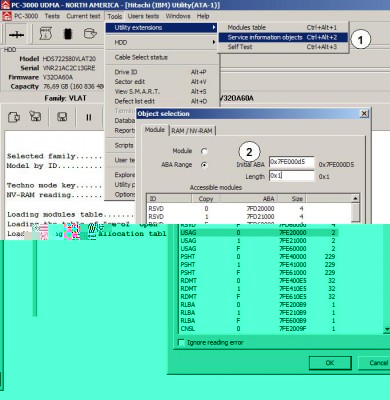Expand the HDD submenu arrow
This screenshot has width=390, height=400.
tap(214, 42)
